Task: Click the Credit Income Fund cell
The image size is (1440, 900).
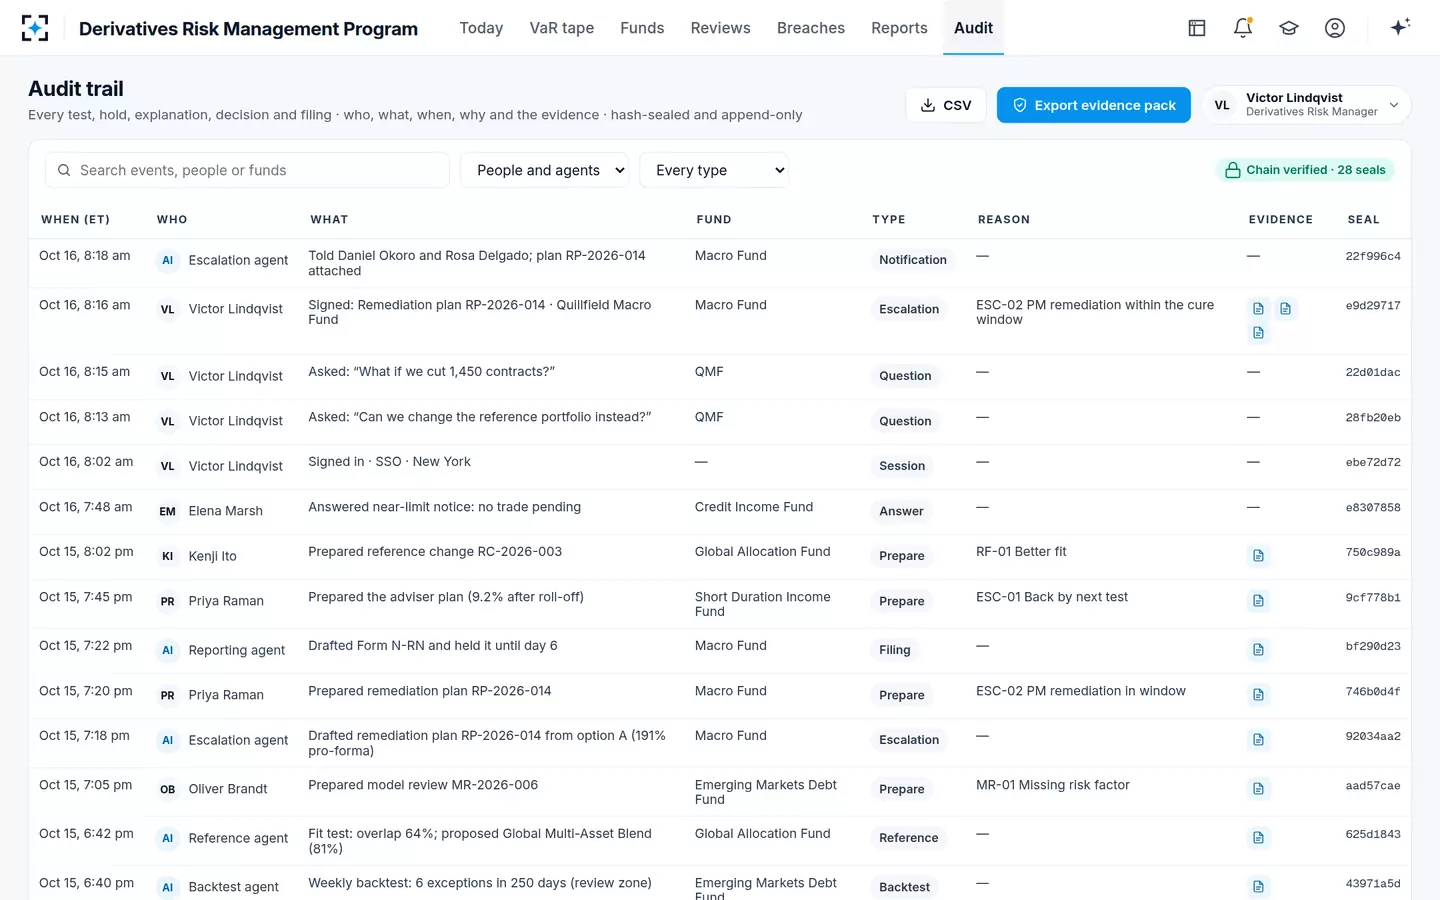Action: point(754,507)
